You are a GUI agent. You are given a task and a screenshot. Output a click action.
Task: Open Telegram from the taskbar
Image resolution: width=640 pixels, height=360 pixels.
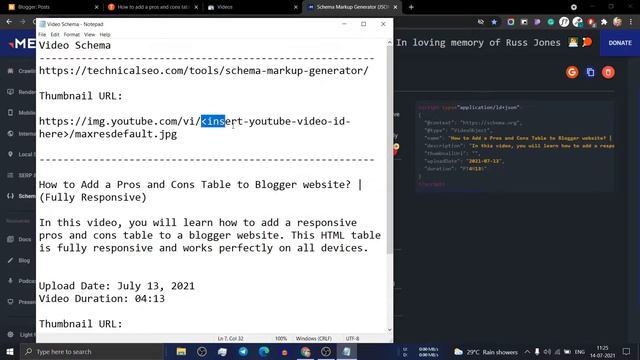coord(243,351)
